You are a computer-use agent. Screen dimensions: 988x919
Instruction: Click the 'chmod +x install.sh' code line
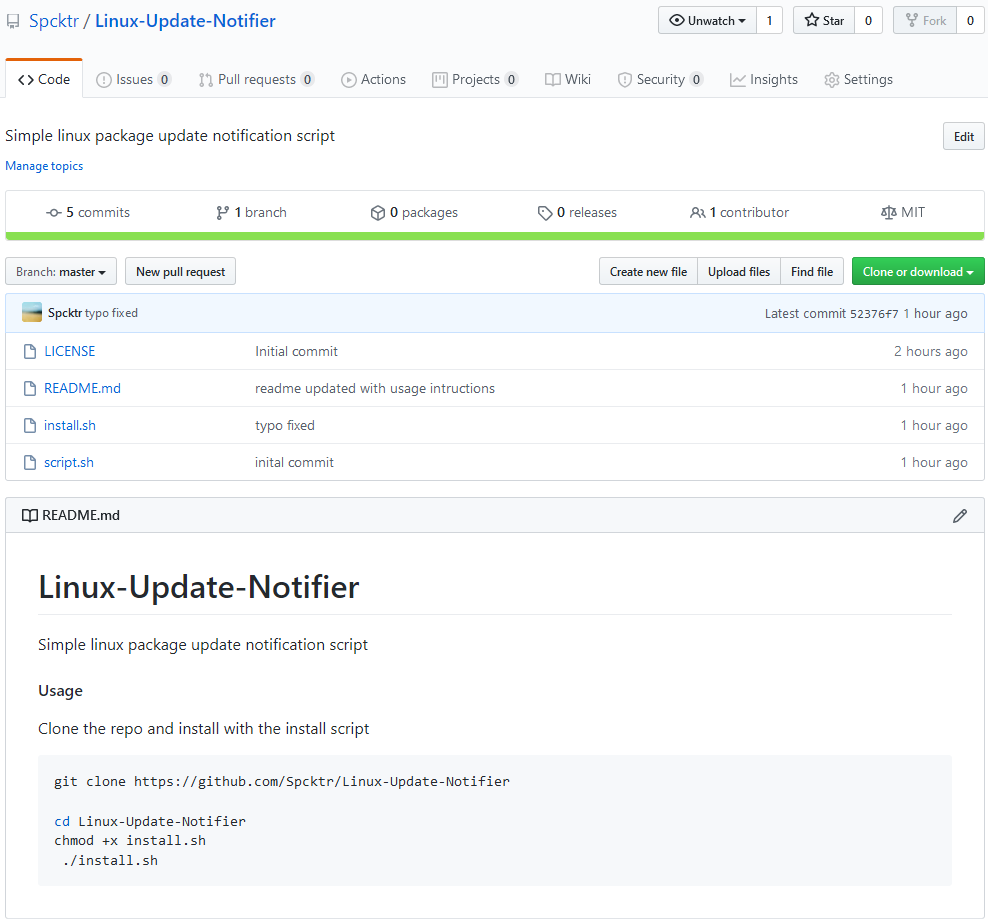point(130,841)
